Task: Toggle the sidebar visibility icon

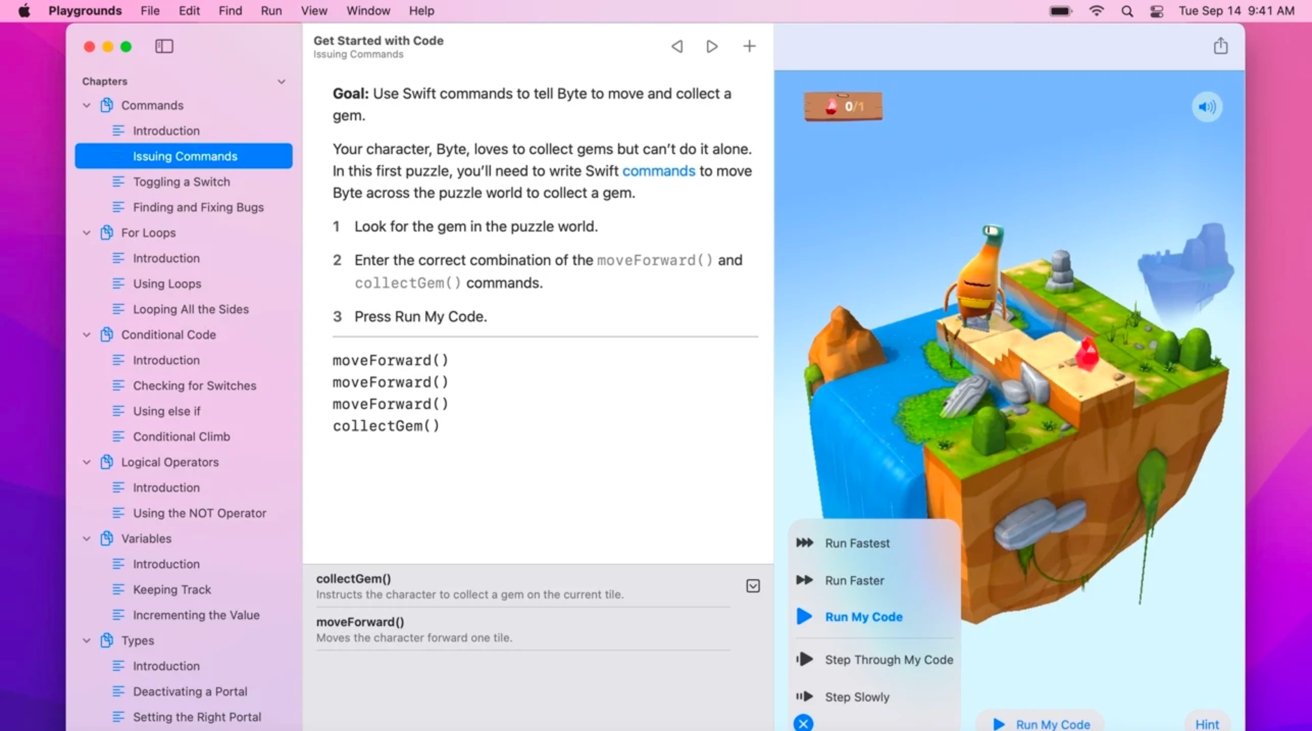Action: tap(164, 46)
